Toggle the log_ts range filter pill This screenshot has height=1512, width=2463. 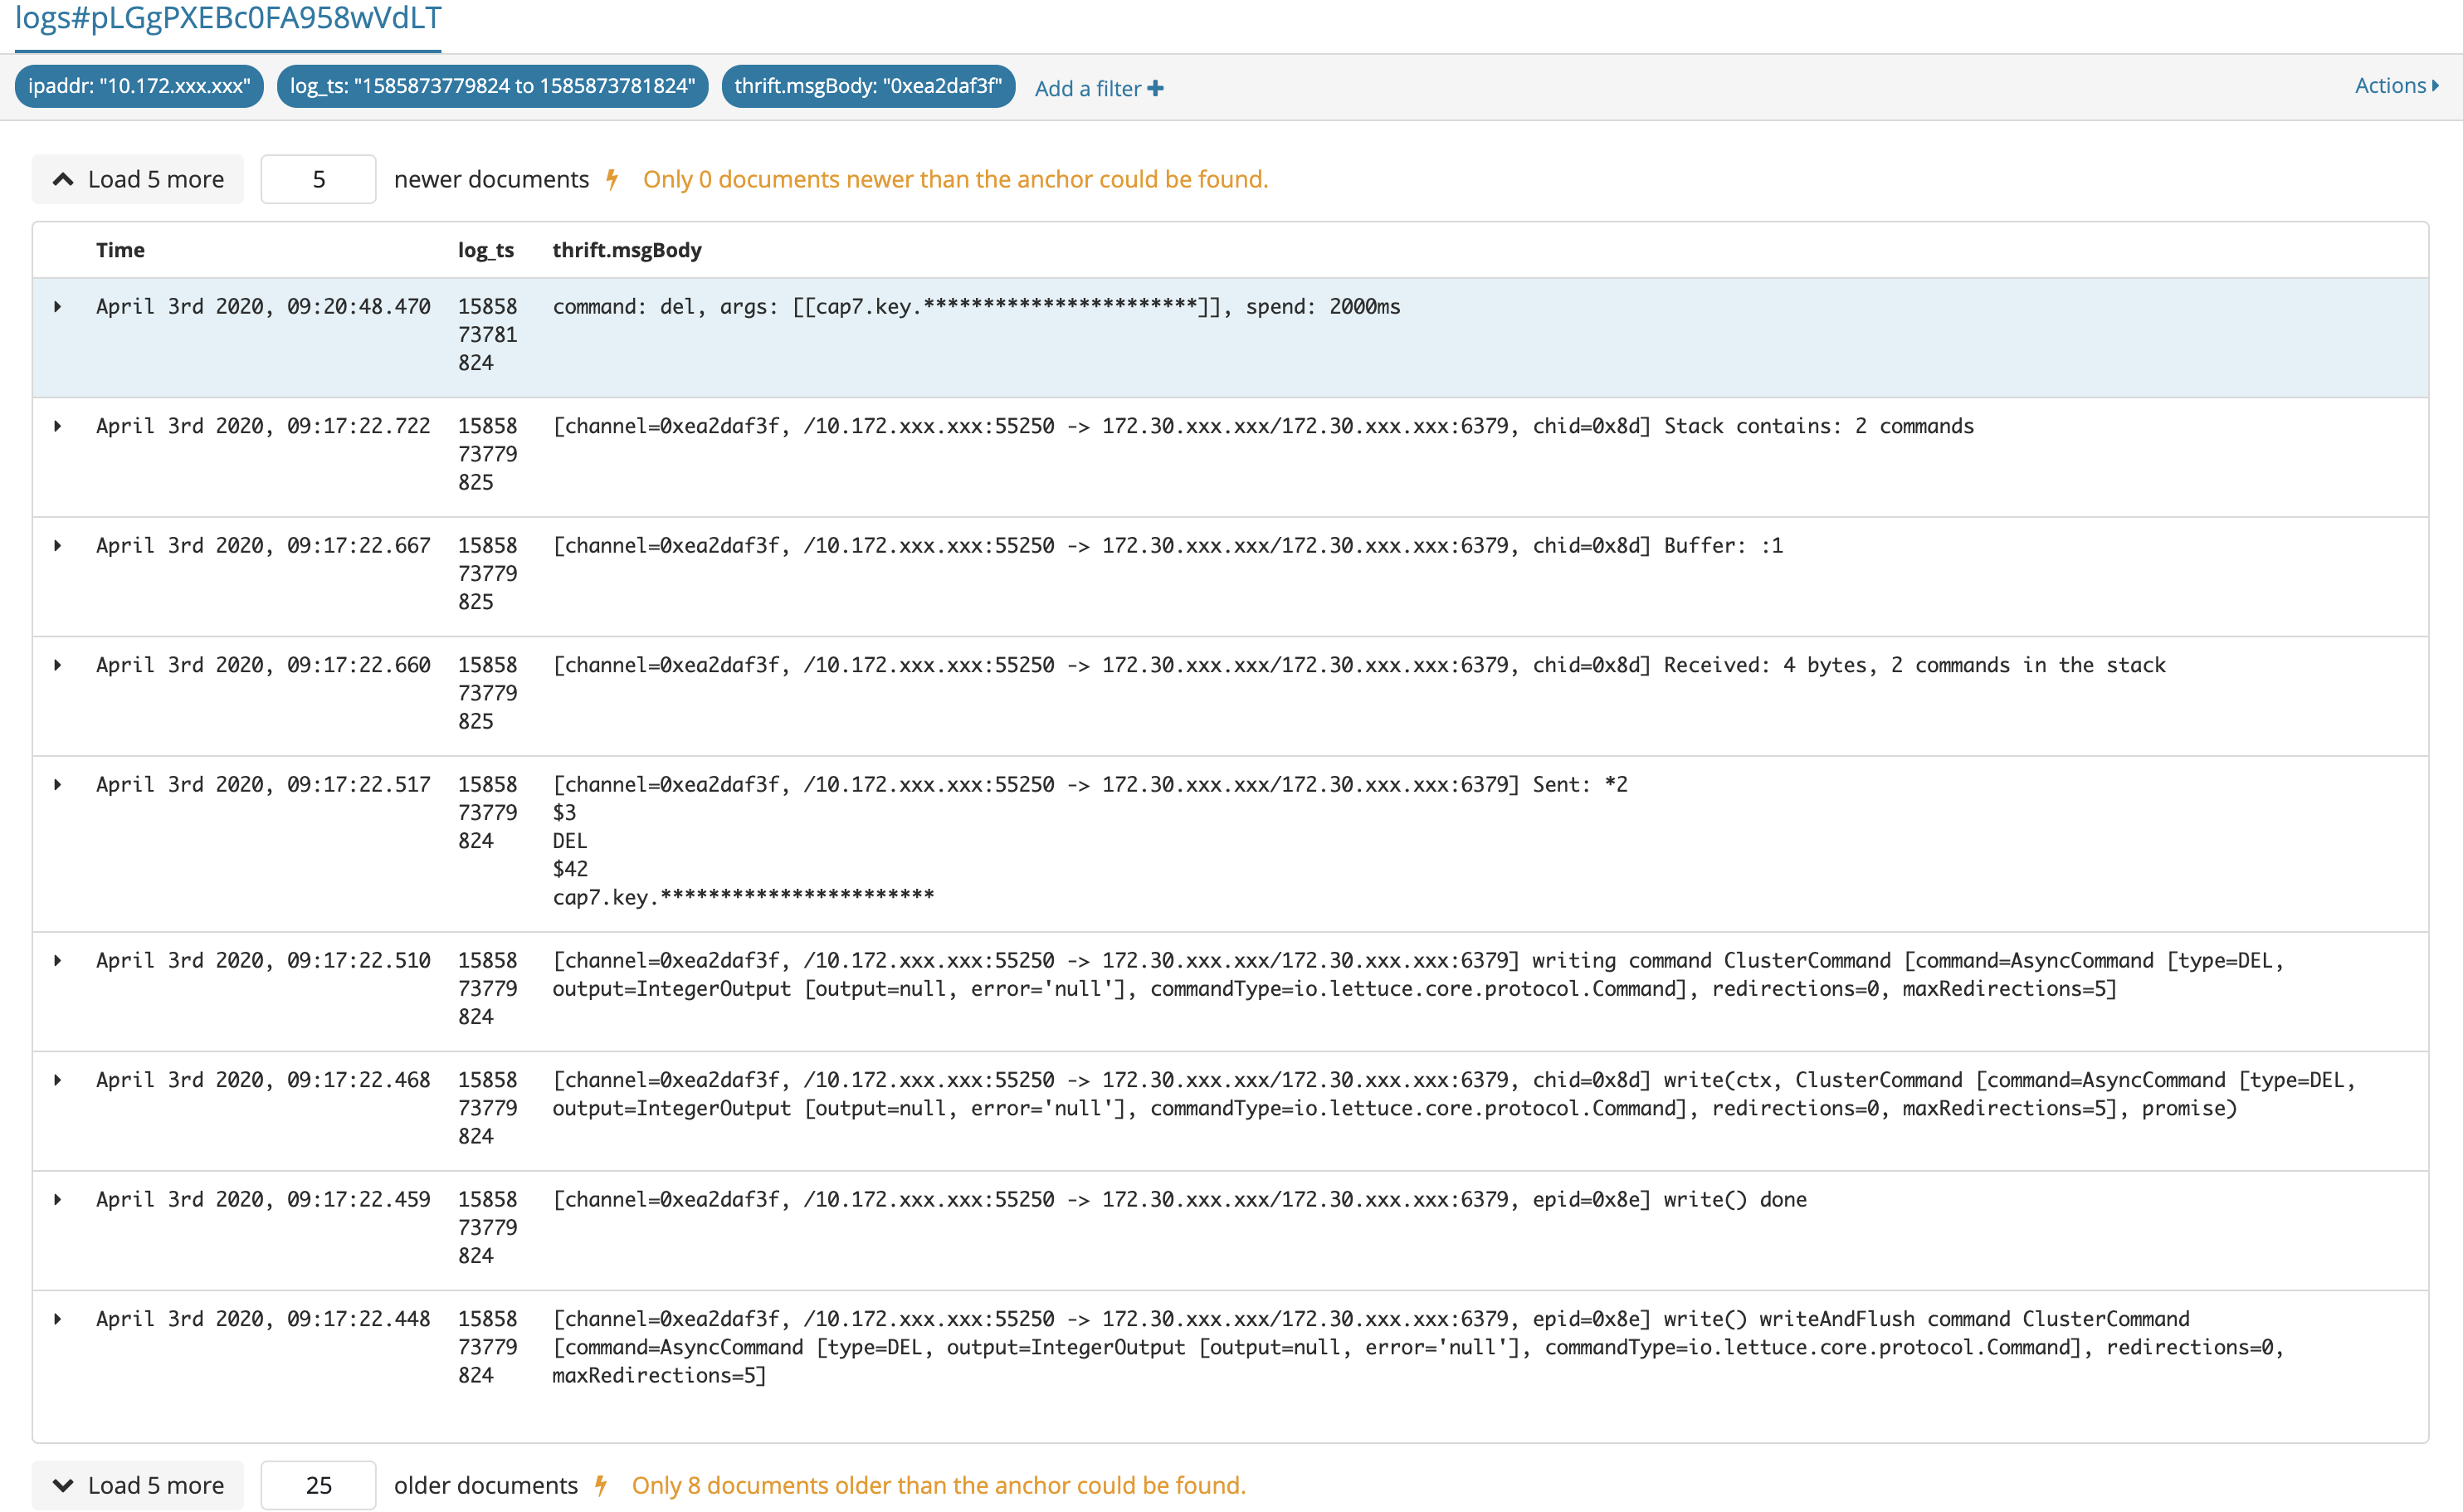pyautogui.click(x=492, y=86)
